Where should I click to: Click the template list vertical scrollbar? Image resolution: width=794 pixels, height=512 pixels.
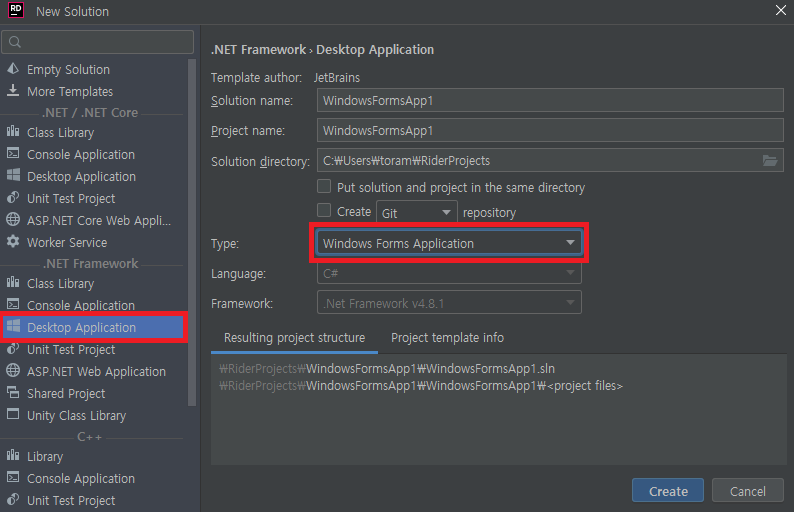point(192,233)
